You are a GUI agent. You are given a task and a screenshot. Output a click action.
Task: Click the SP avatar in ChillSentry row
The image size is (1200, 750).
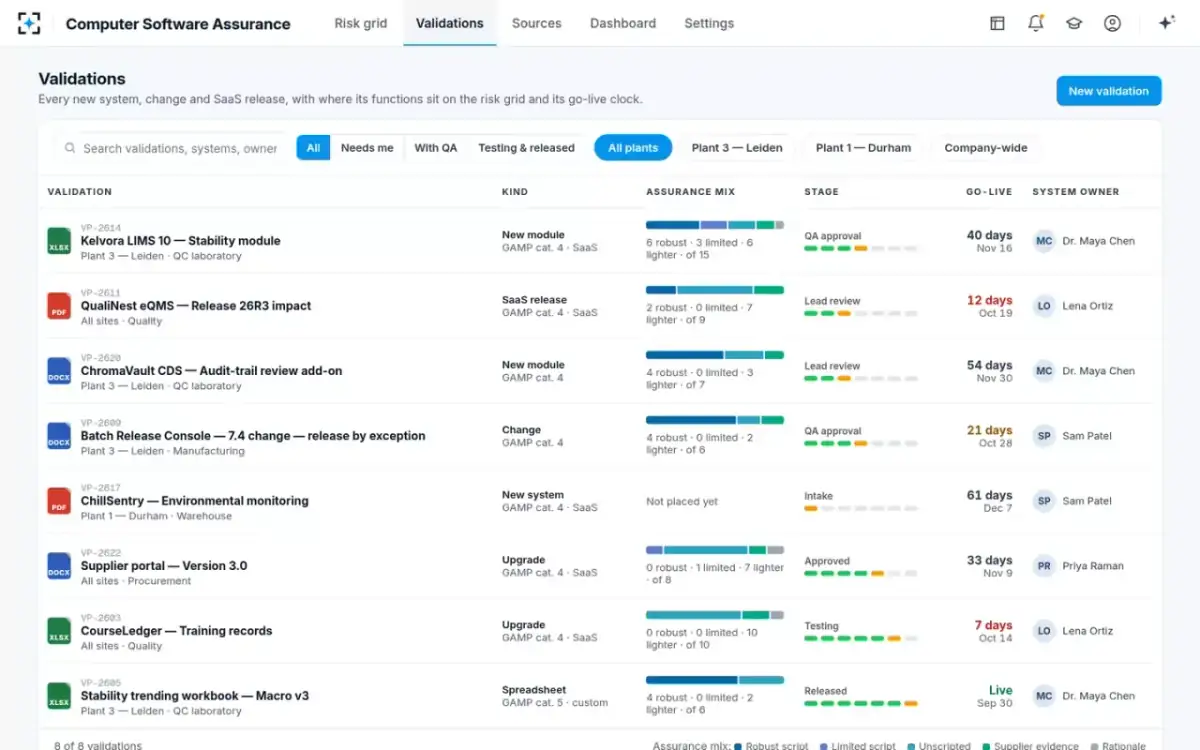pos(1044,501)
